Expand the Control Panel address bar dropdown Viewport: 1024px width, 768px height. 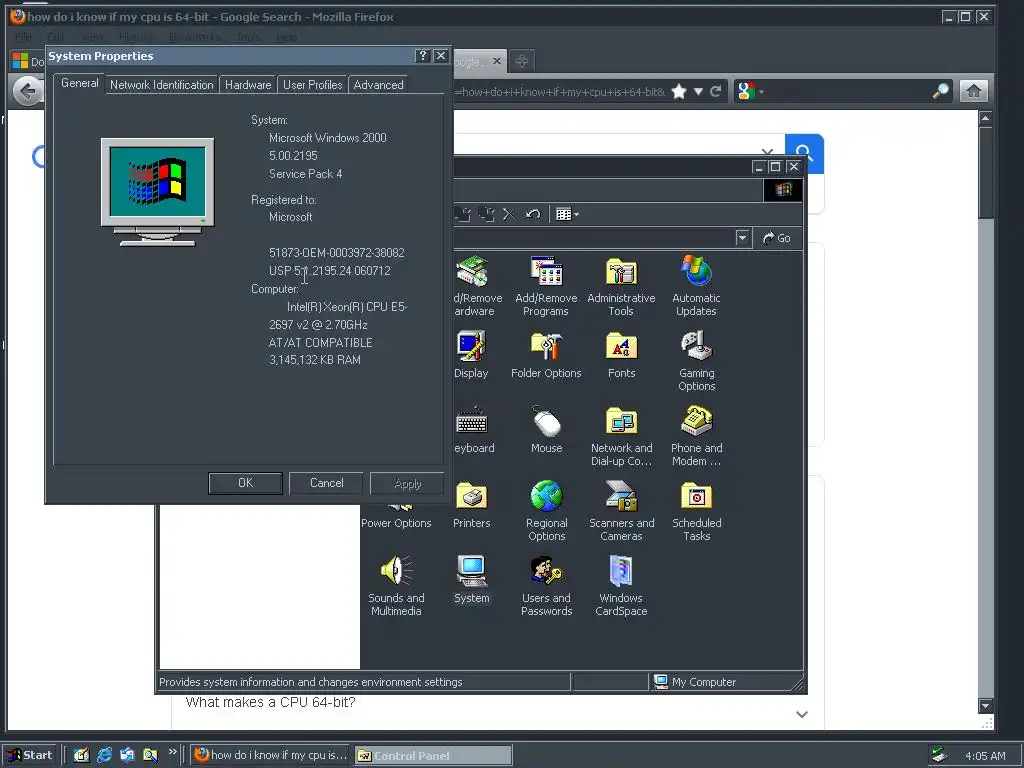point(742,238)
